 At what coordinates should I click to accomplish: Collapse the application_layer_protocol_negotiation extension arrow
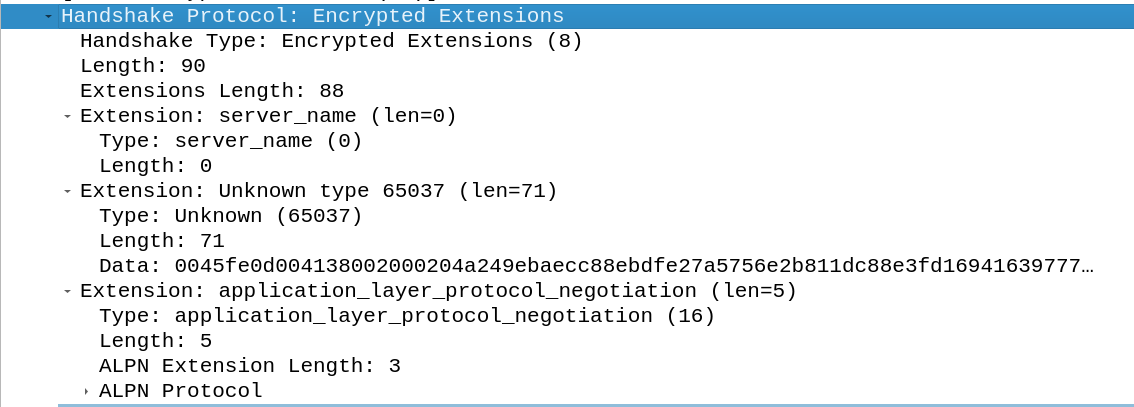67,291
